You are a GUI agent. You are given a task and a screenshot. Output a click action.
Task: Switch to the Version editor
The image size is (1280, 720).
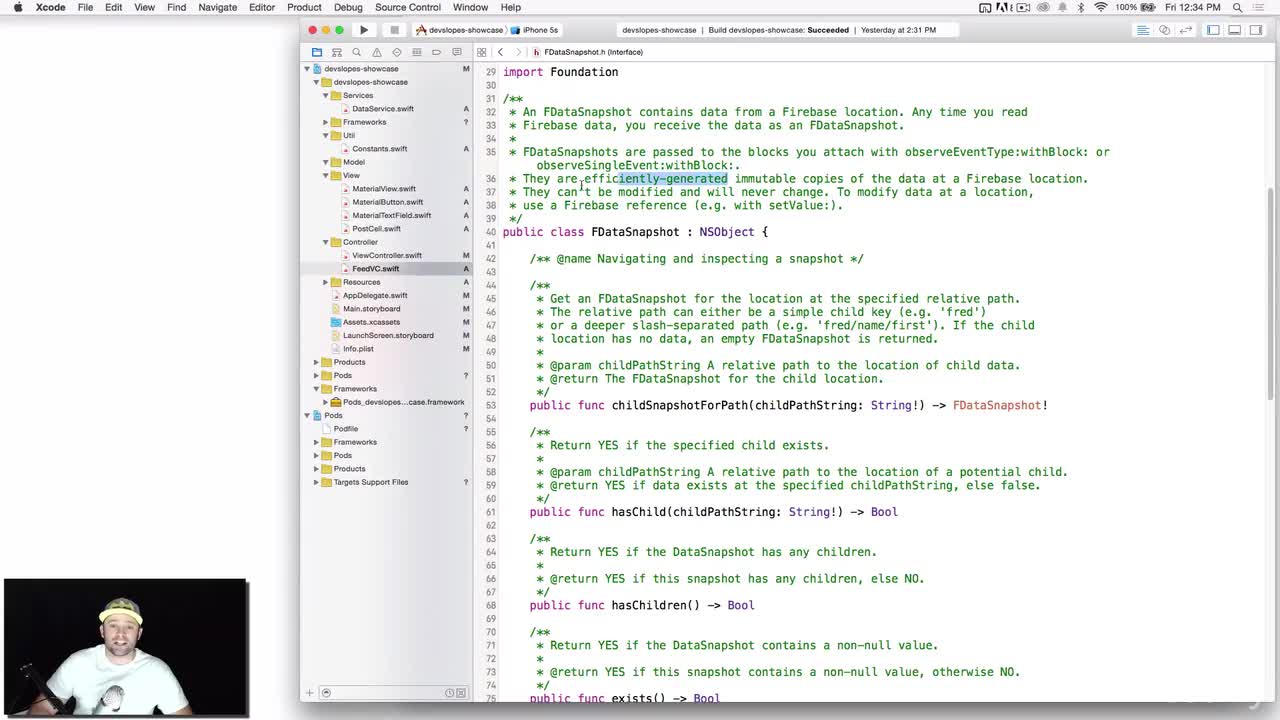pos(1185,30)
